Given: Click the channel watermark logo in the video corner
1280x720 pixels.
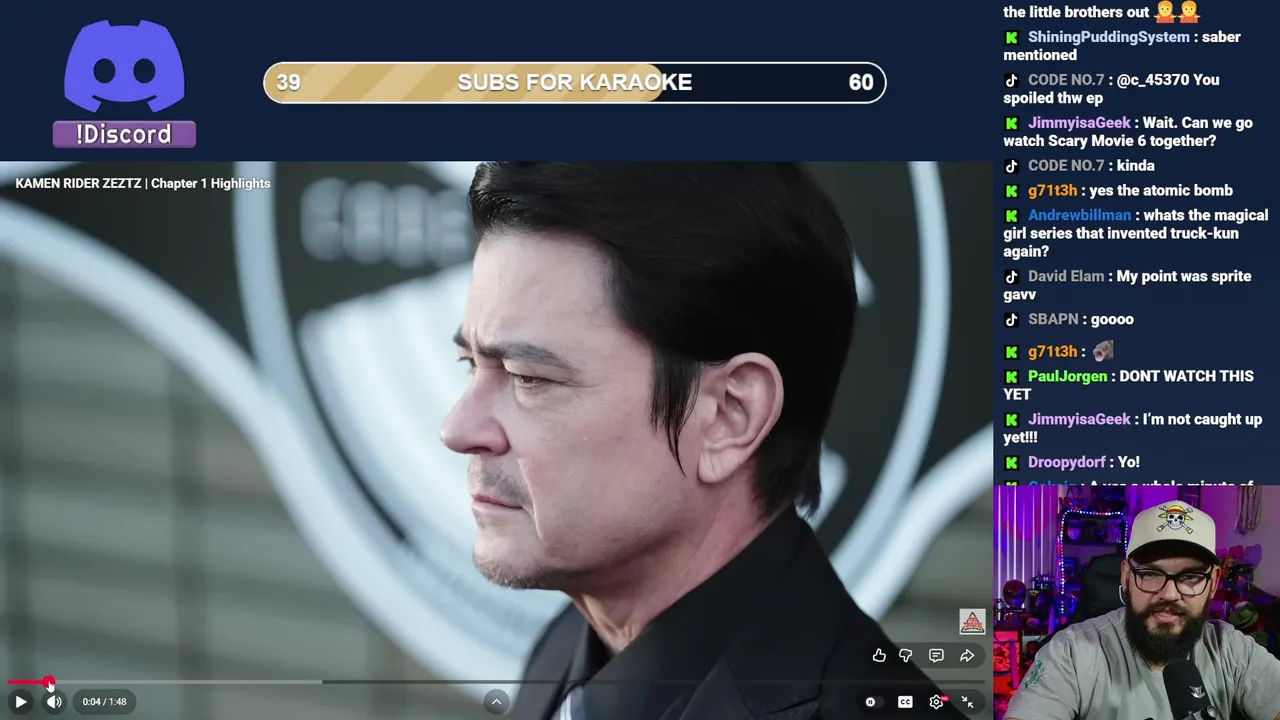Looking at the screenshot, I should pyautogui.click(x=972, y=622).
